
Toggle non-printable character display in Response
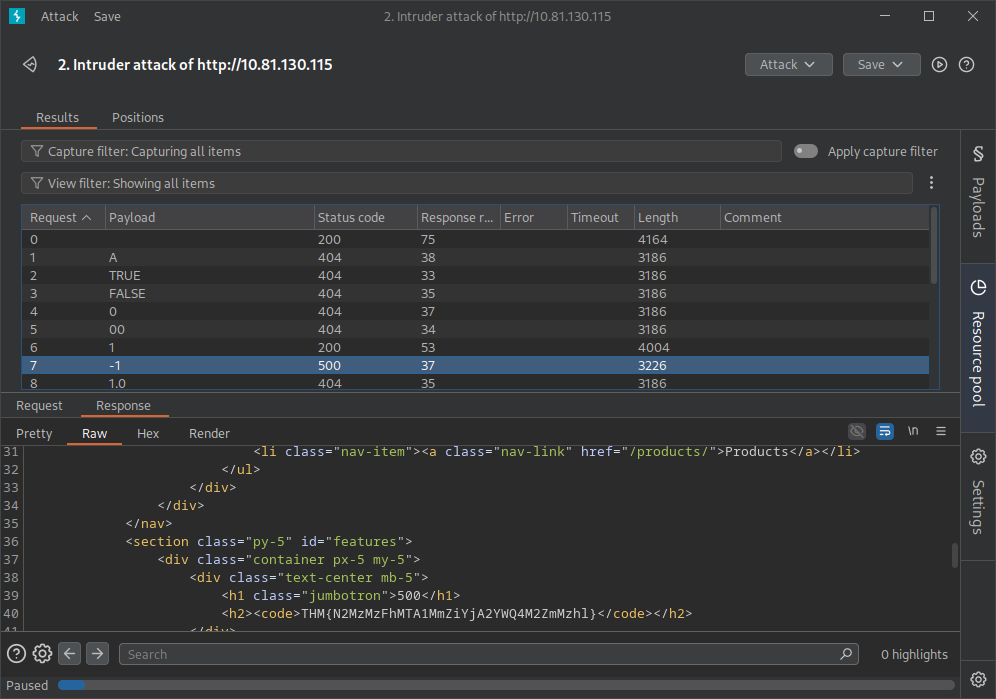[x=857, y=430]
